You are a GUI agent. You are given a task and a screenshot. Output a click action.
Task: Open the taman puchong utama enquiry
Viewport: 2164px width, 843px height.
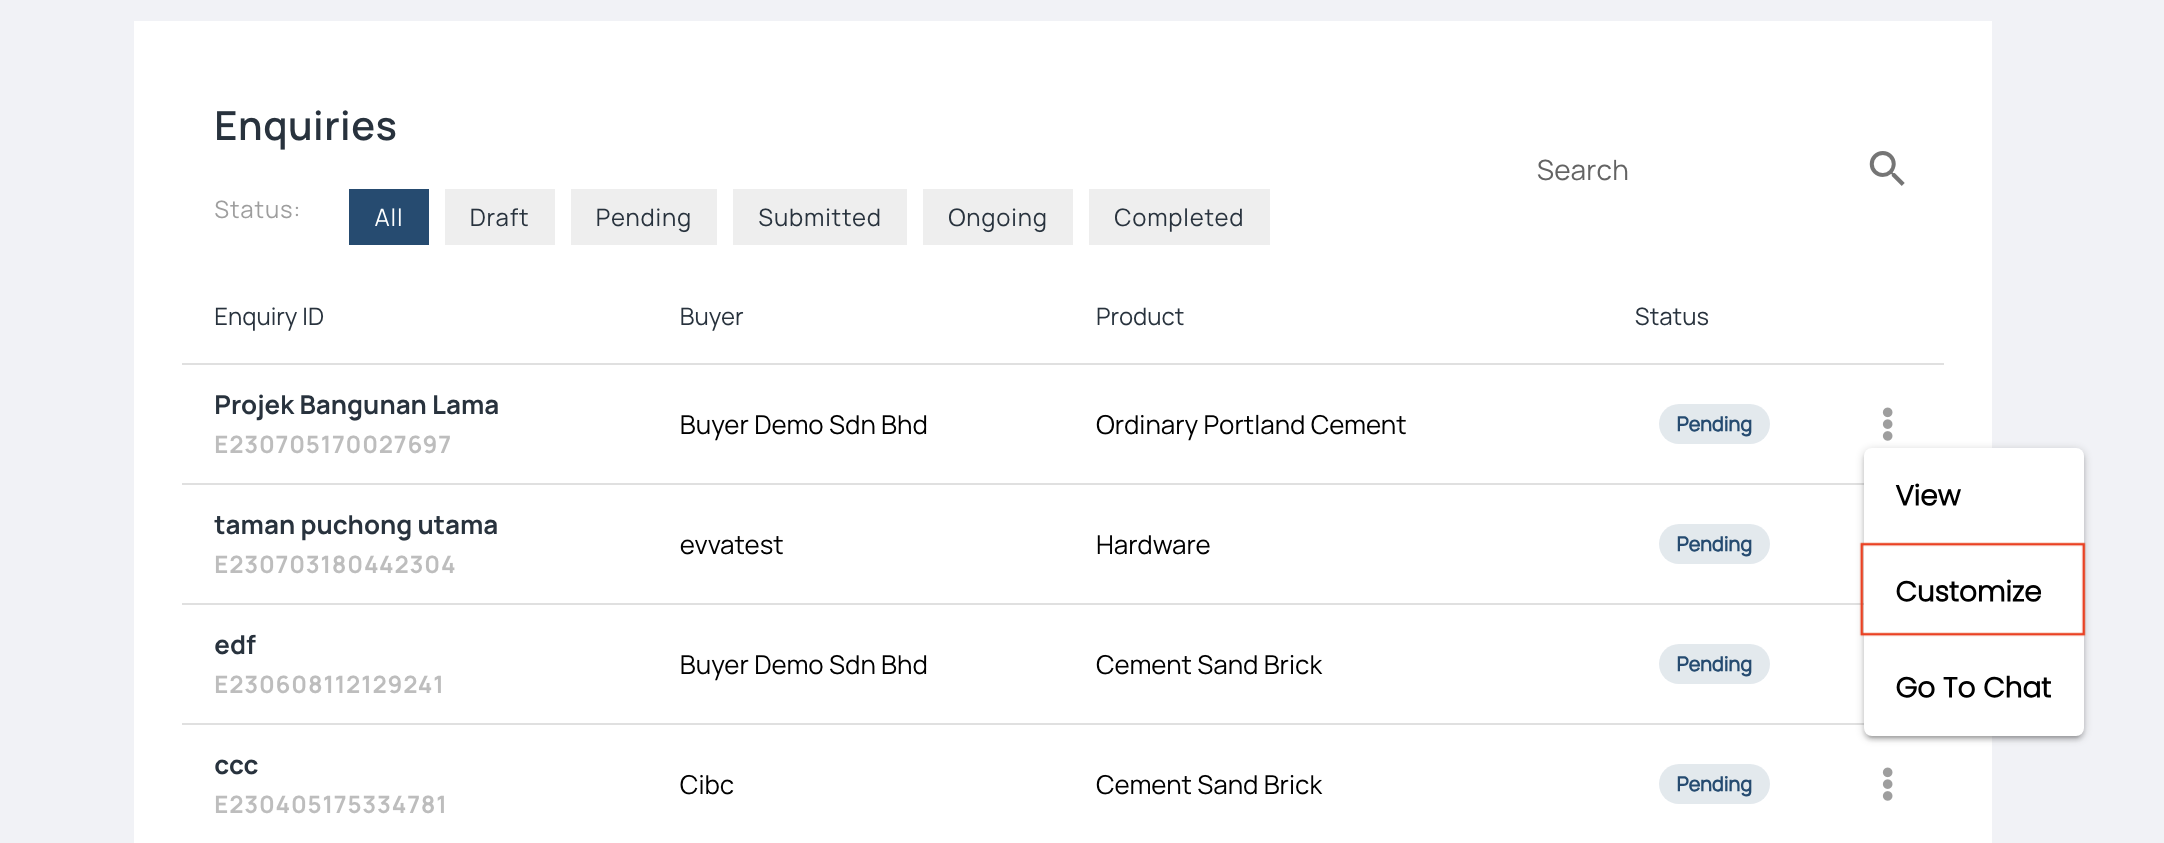[x=355, y=525]
